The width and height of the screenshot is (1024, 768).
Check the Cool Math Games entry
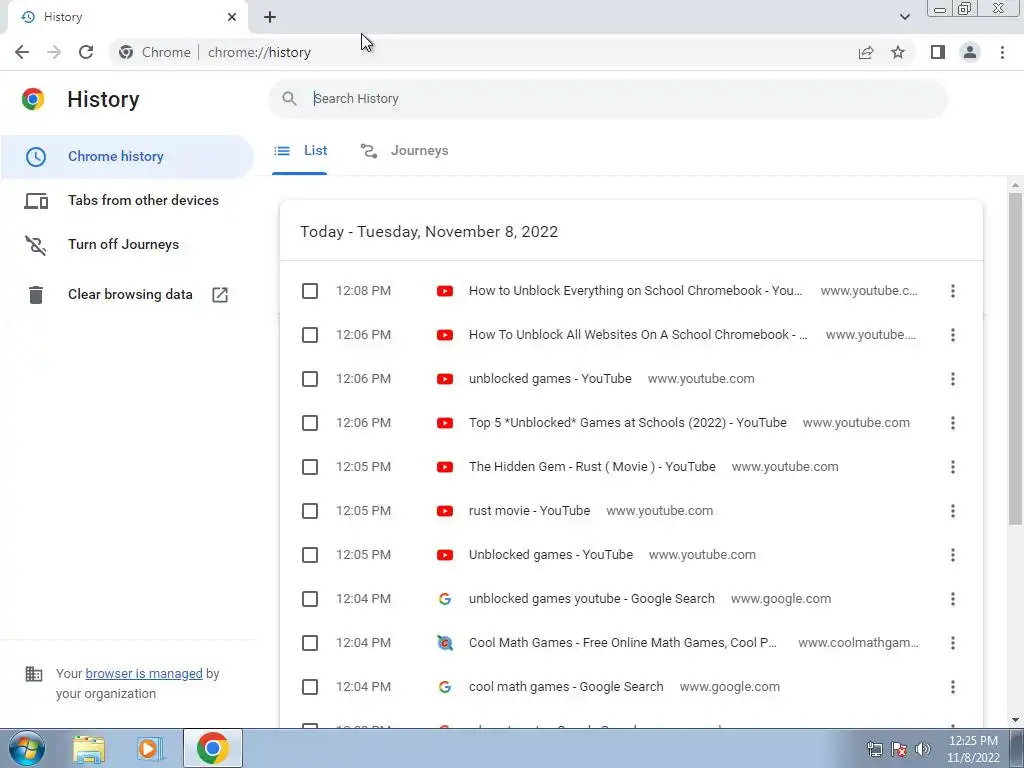pos(310,643)
